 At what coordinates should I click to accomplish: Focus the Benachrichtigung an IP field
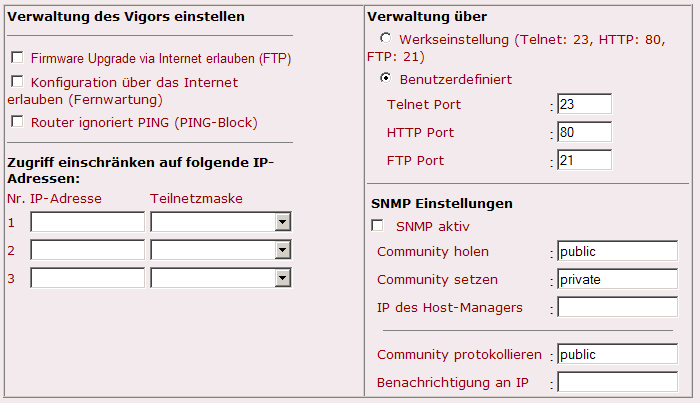(617, 382)
